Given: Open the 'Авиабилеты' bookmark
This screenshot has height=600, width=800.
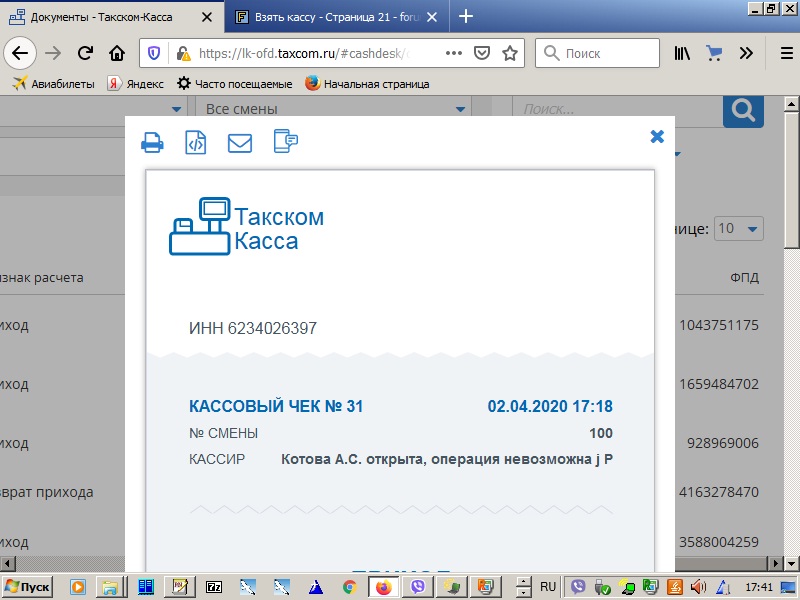Looking at the screenshot, I should [x=53, y=84].
